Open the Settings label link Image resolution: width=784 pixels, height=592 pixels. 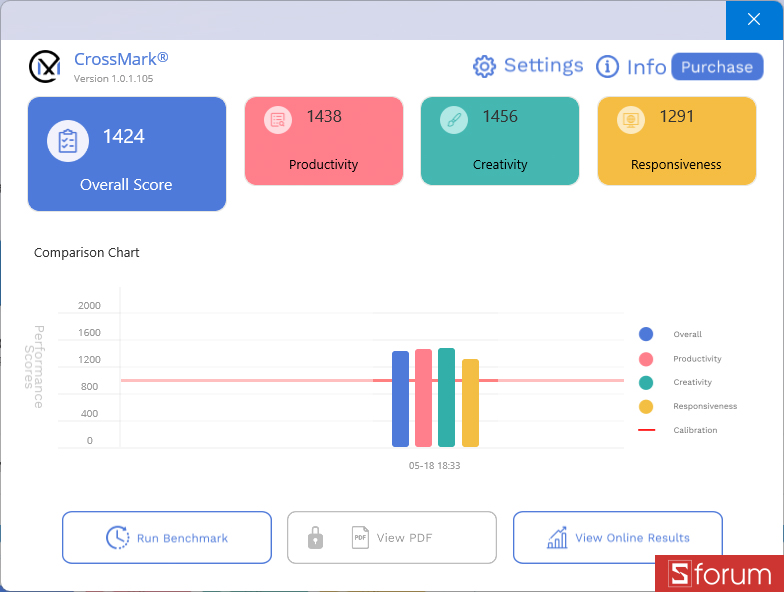[544, 66]
